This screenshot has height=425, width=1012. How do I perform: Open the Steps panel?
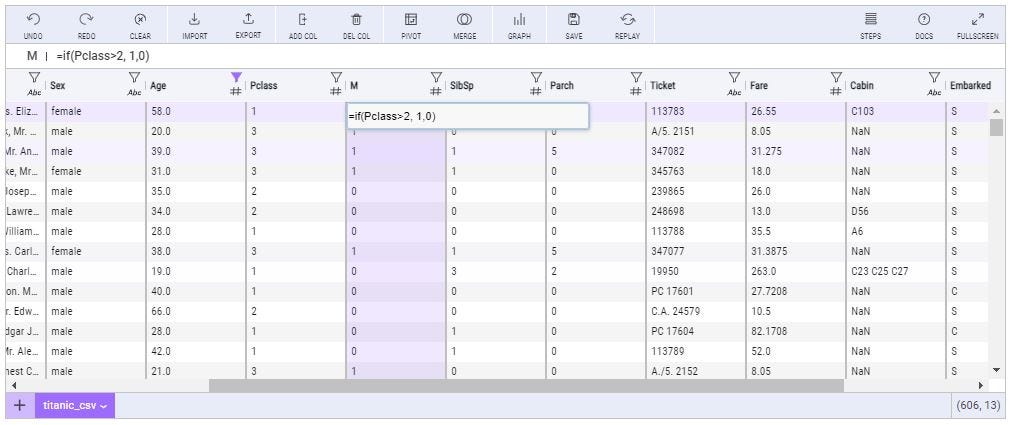[871, 26]
